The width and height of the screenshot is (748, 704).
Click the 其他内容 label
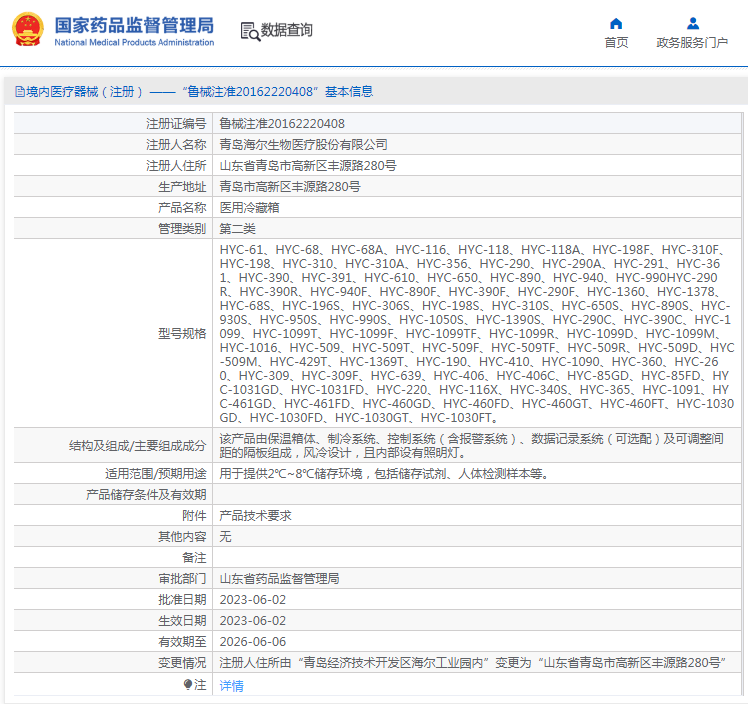[182, 537]
